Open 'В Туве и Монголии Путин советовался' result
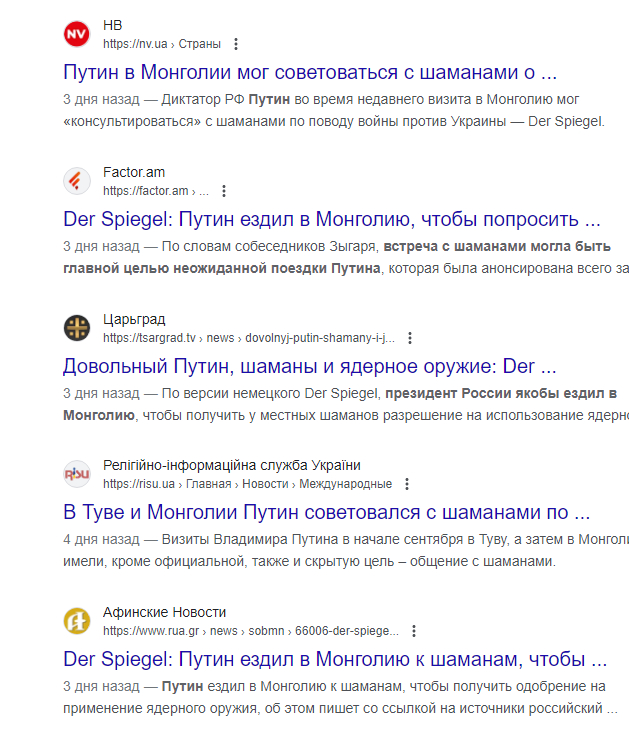629x730 pixels. tap(327, 513)
